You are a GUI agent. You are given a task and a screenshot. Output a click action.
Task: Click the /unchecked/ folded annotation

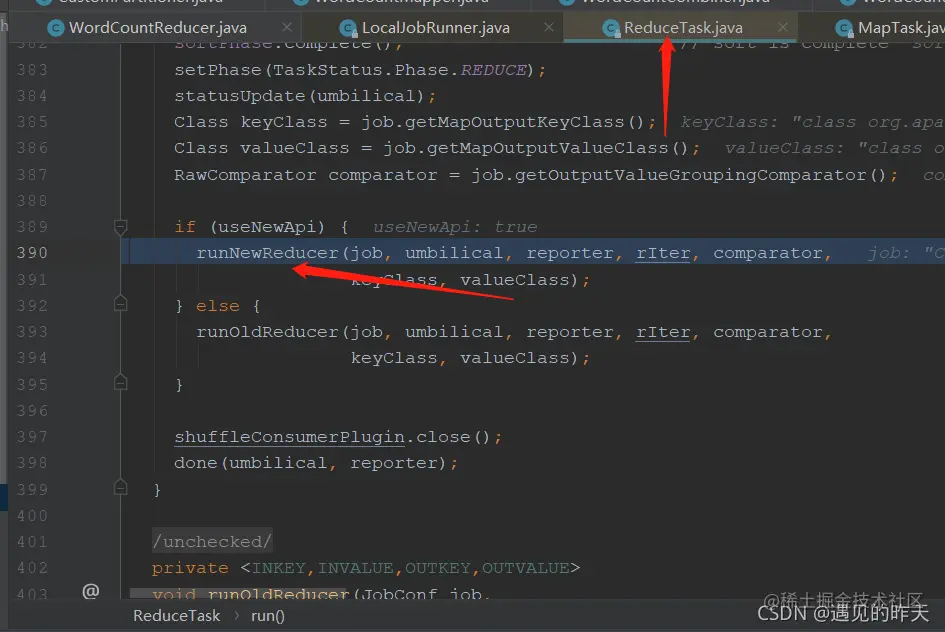point(212,542)
